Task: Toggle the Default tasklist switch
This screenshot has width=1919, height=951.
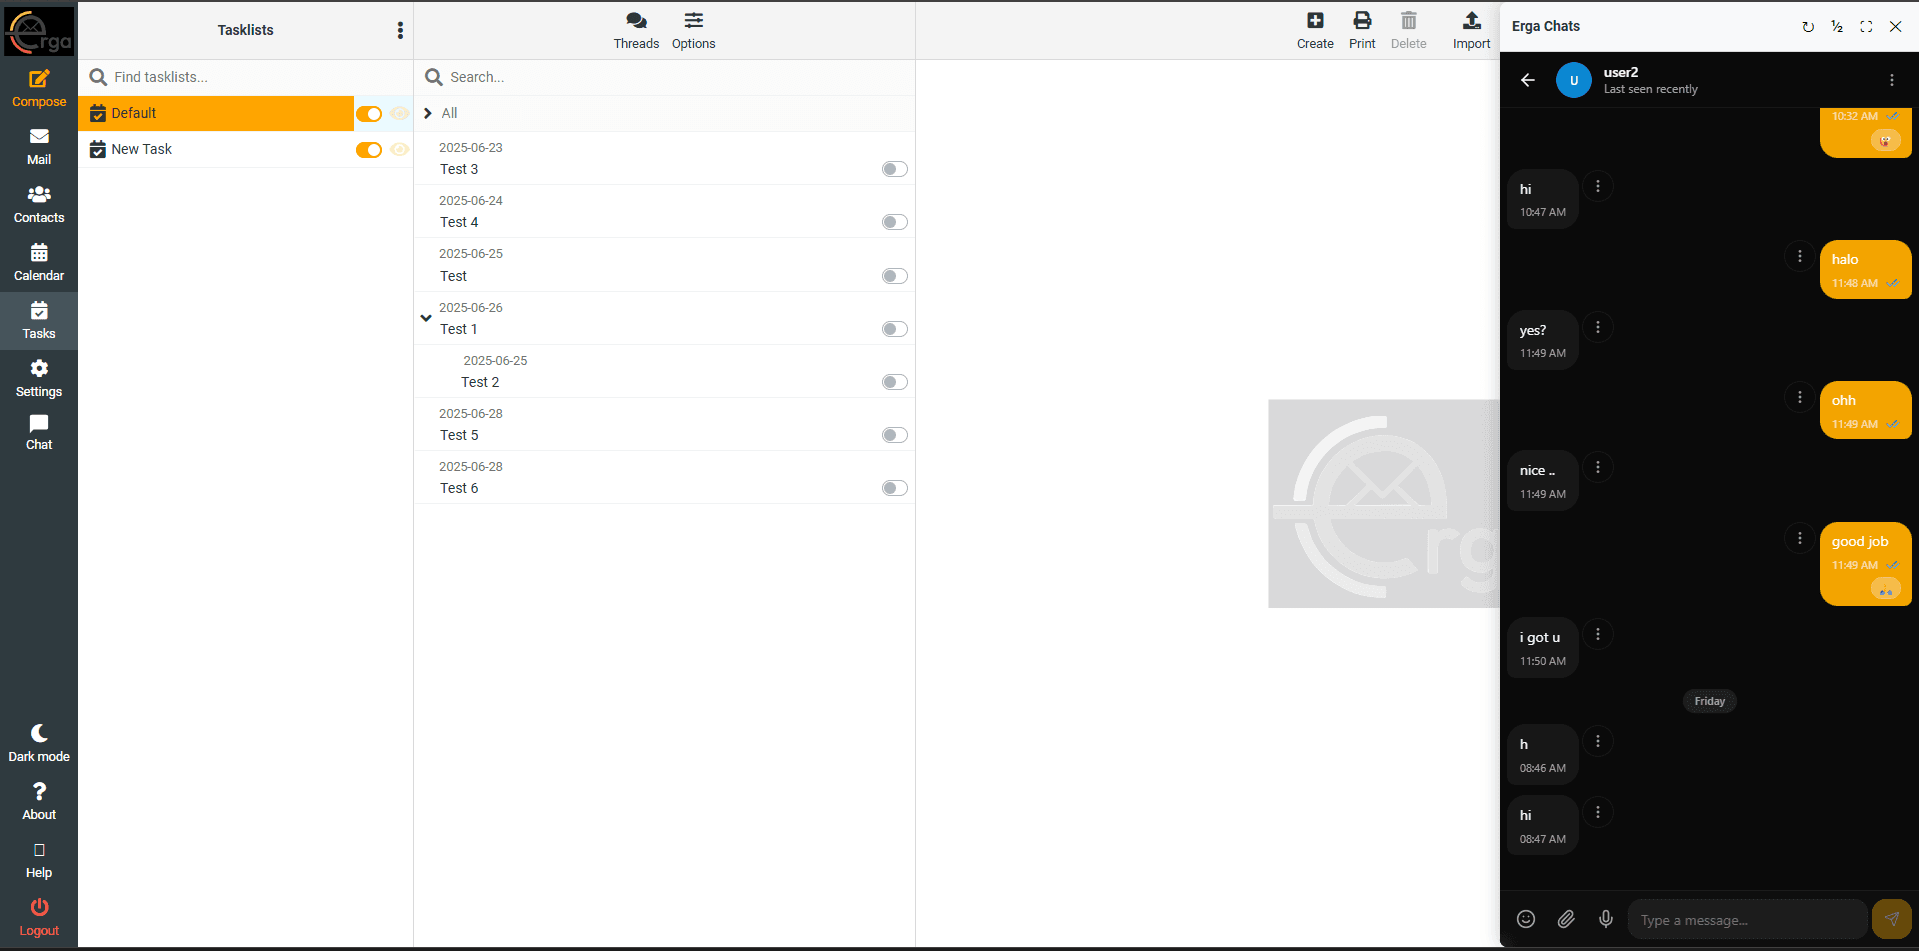Action: 369,114
